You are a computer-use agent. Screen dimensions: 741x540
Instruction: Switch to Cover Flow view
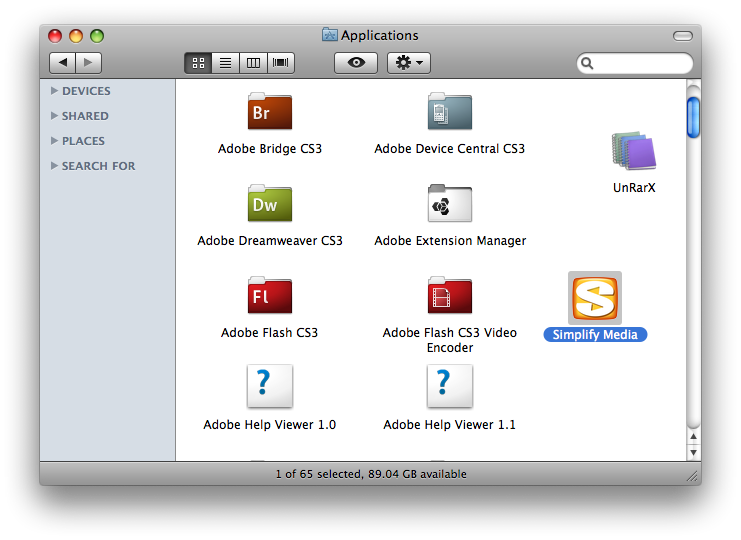pyautogui.click(x=281, y=63)
